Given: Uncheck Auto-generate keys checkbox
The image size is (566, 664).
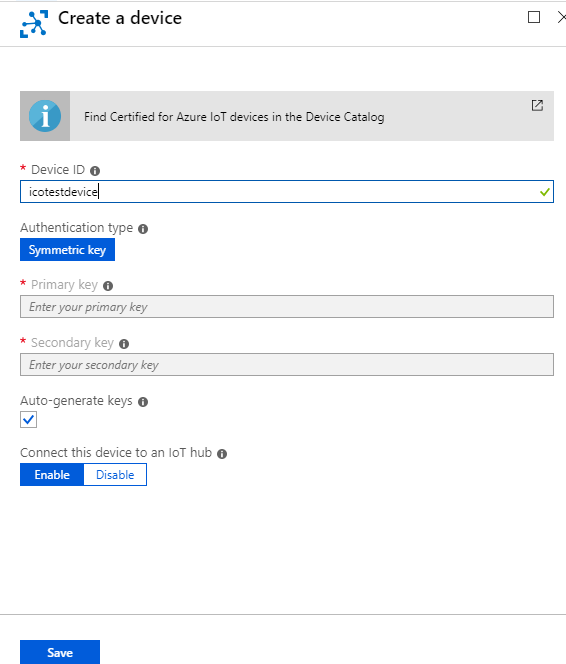Looking at the screenshot, I should coord(28,420).
